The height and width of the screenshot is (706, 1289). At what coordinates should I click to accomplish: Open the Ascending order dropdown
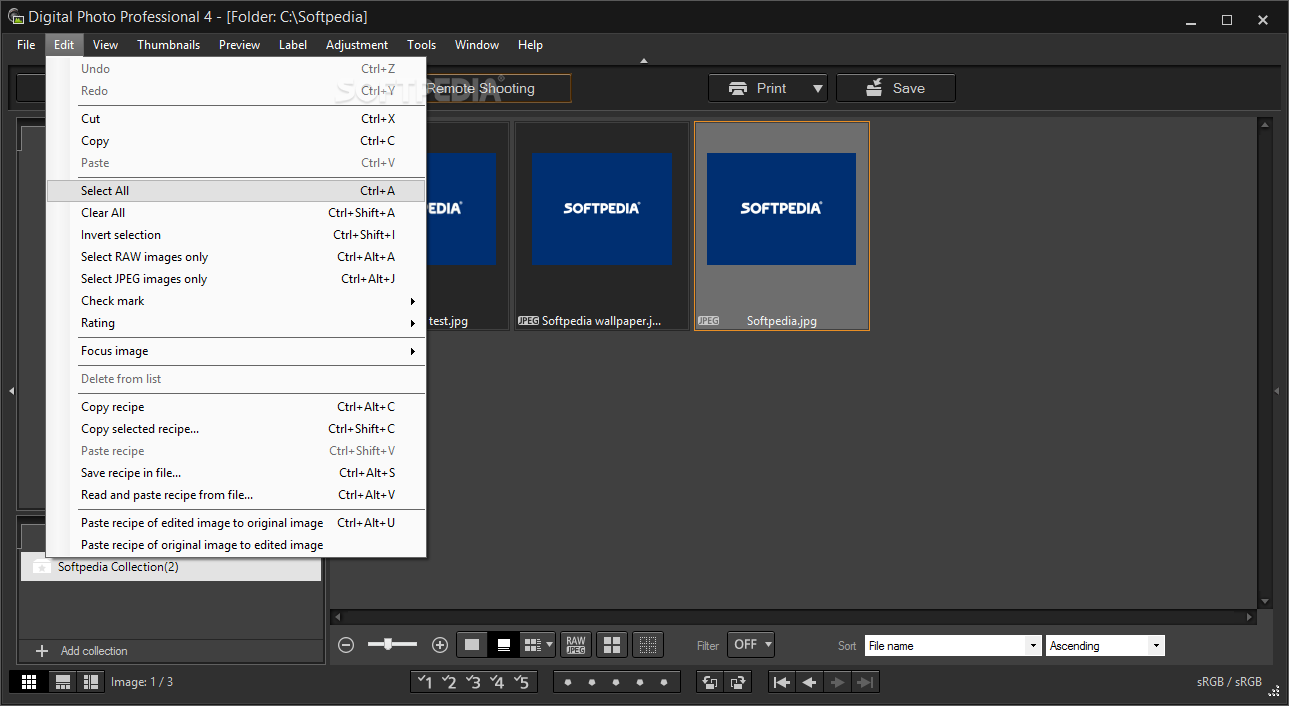tap(1105, 646)
